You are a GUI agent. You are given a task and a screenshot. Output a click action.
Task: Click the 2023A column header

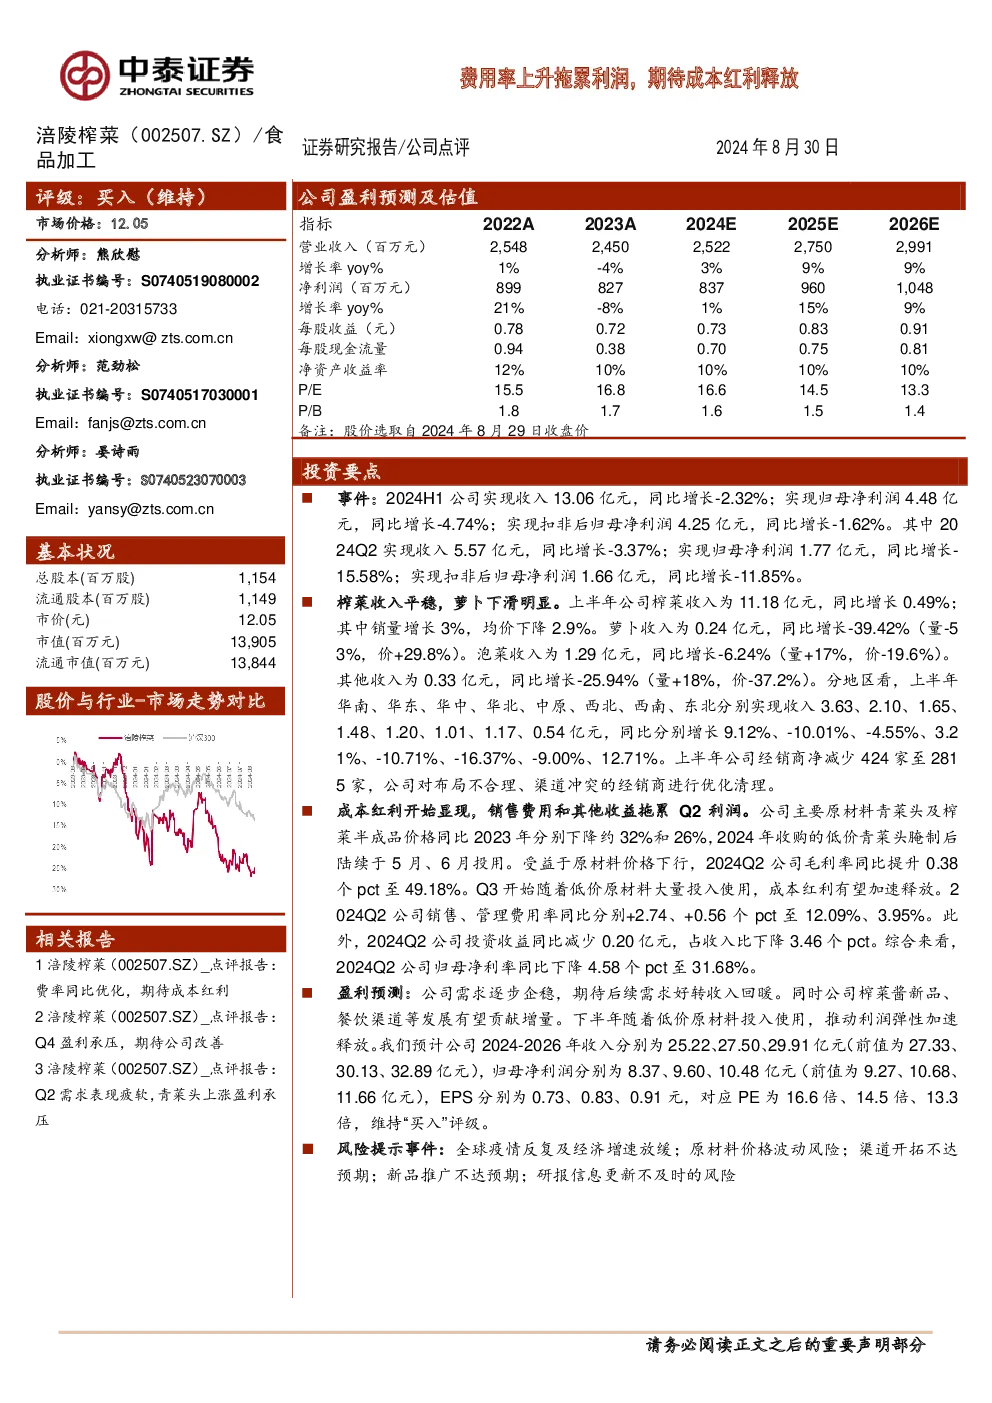click(610, 224)
